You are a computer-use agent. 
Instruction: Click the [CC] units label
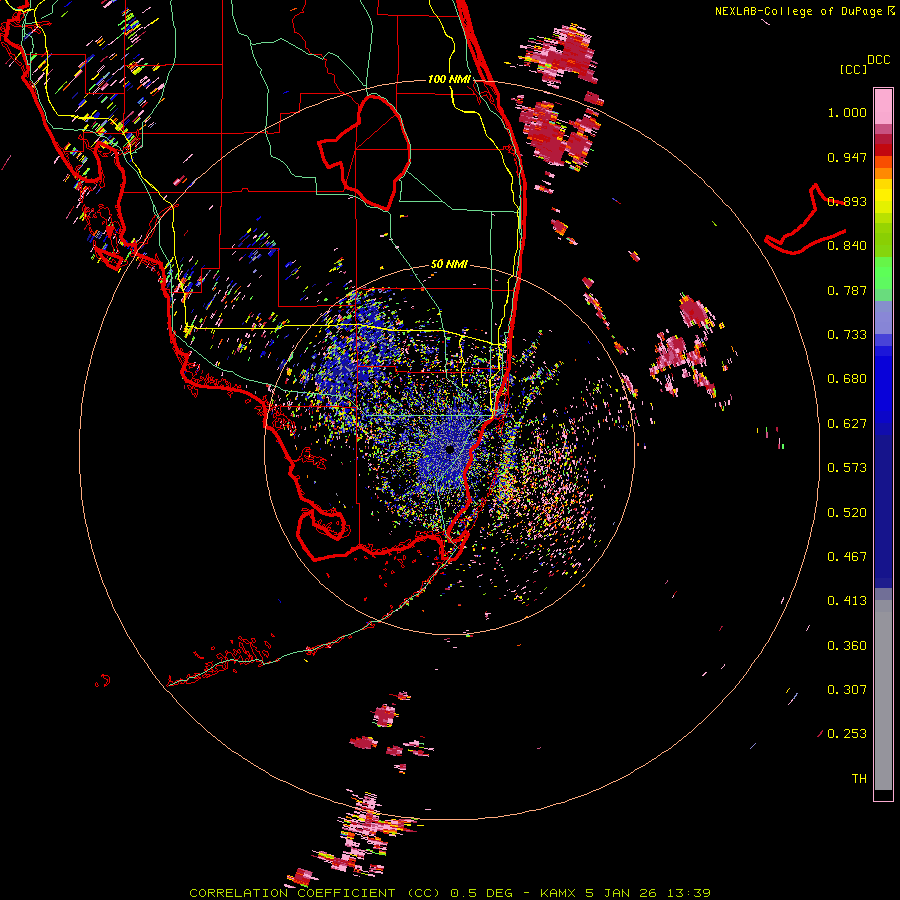(853, 69)
